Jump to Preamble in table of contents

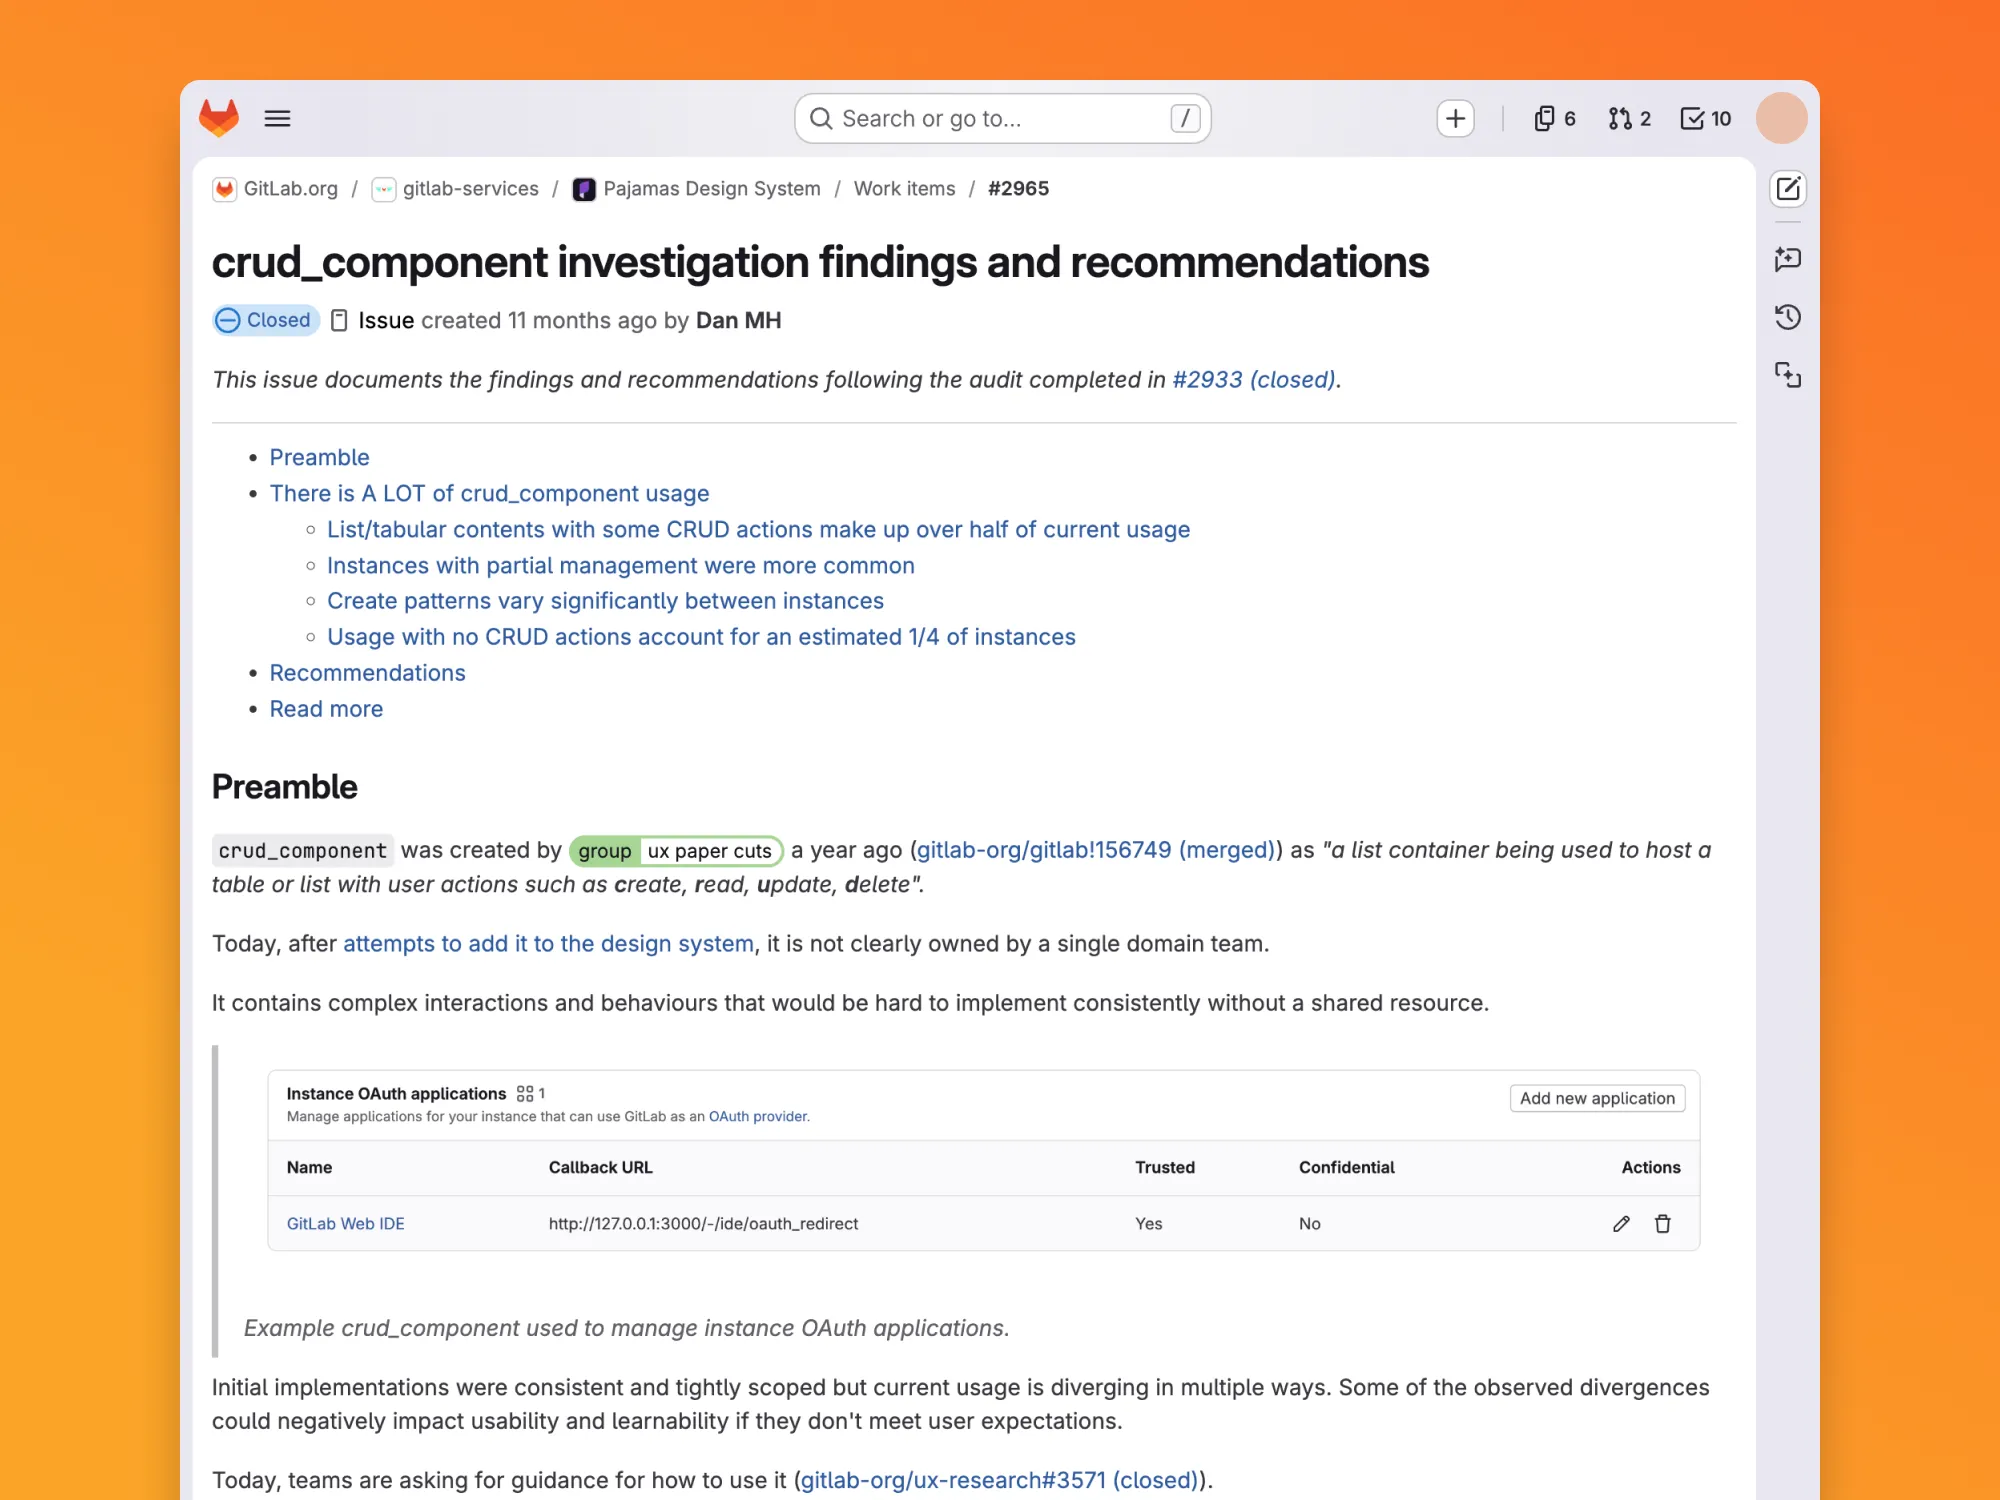(320, 457)
